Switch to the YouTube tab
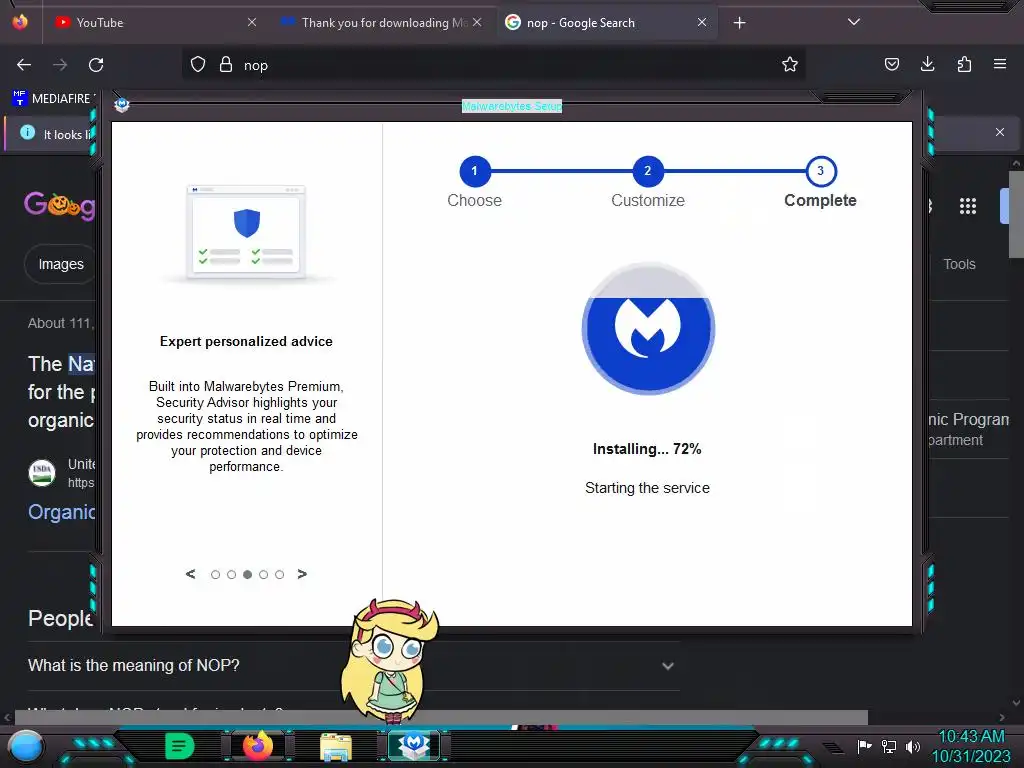Screen dimensions: 1024x768 point(154,23)
